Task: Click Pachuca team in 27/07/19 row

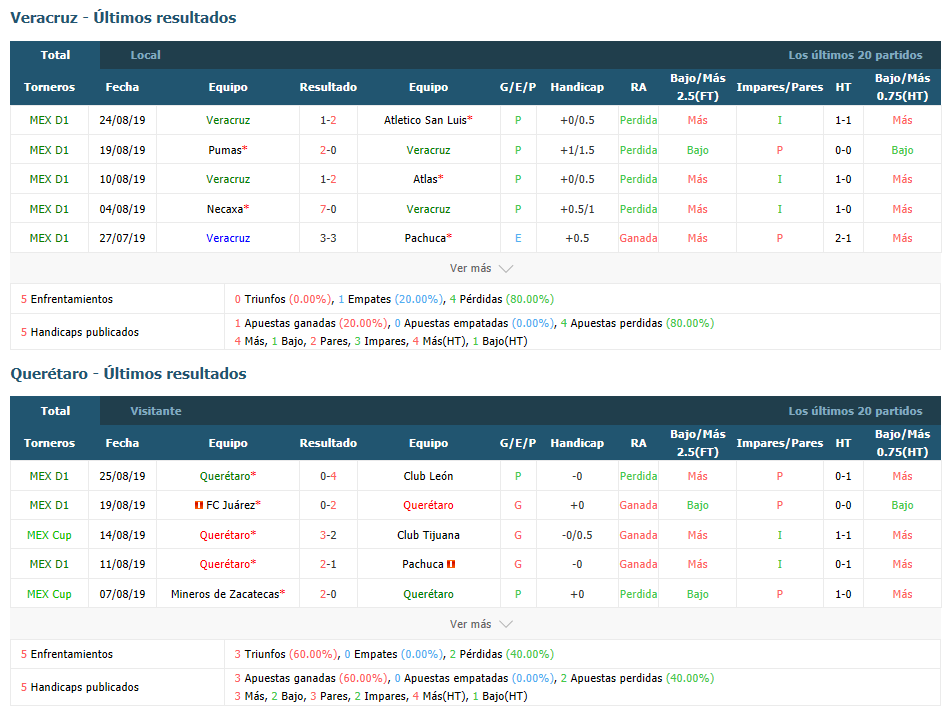Action: pos(425,238)
